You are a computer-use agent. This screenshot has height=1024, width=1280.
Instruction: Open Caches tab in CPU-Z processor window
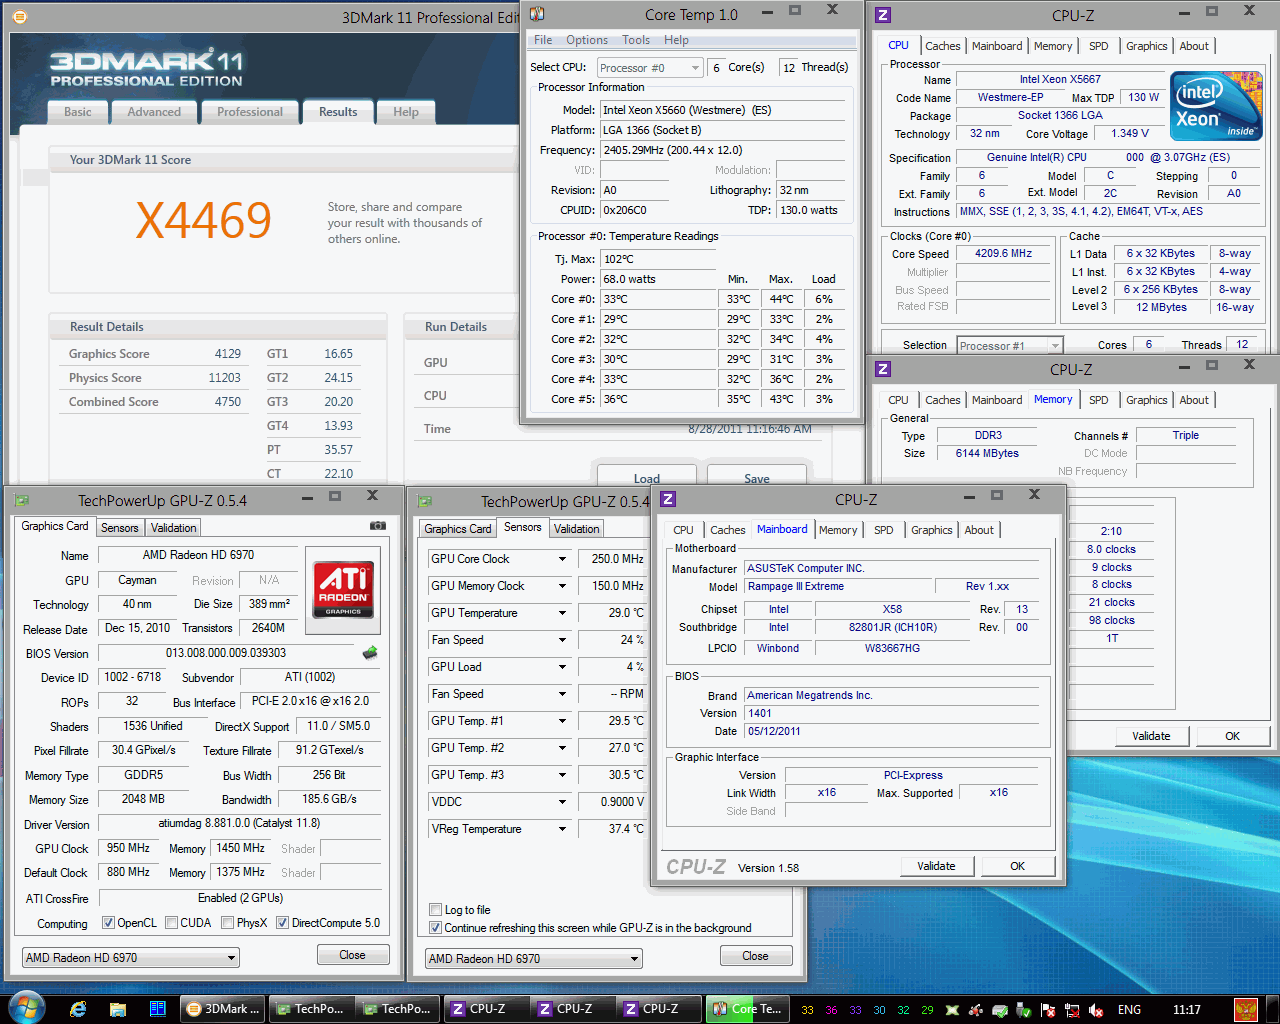click(943, 46)
